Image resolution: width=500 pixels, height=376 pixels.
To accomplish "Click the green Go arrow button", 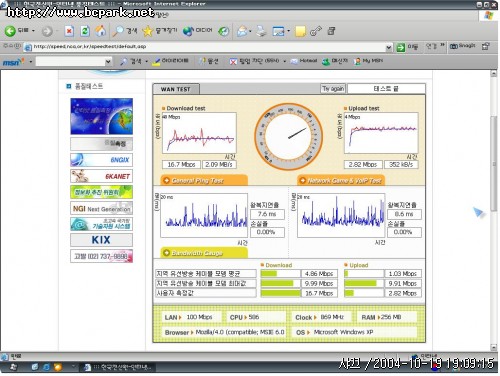I will click(x=400, y=47).
